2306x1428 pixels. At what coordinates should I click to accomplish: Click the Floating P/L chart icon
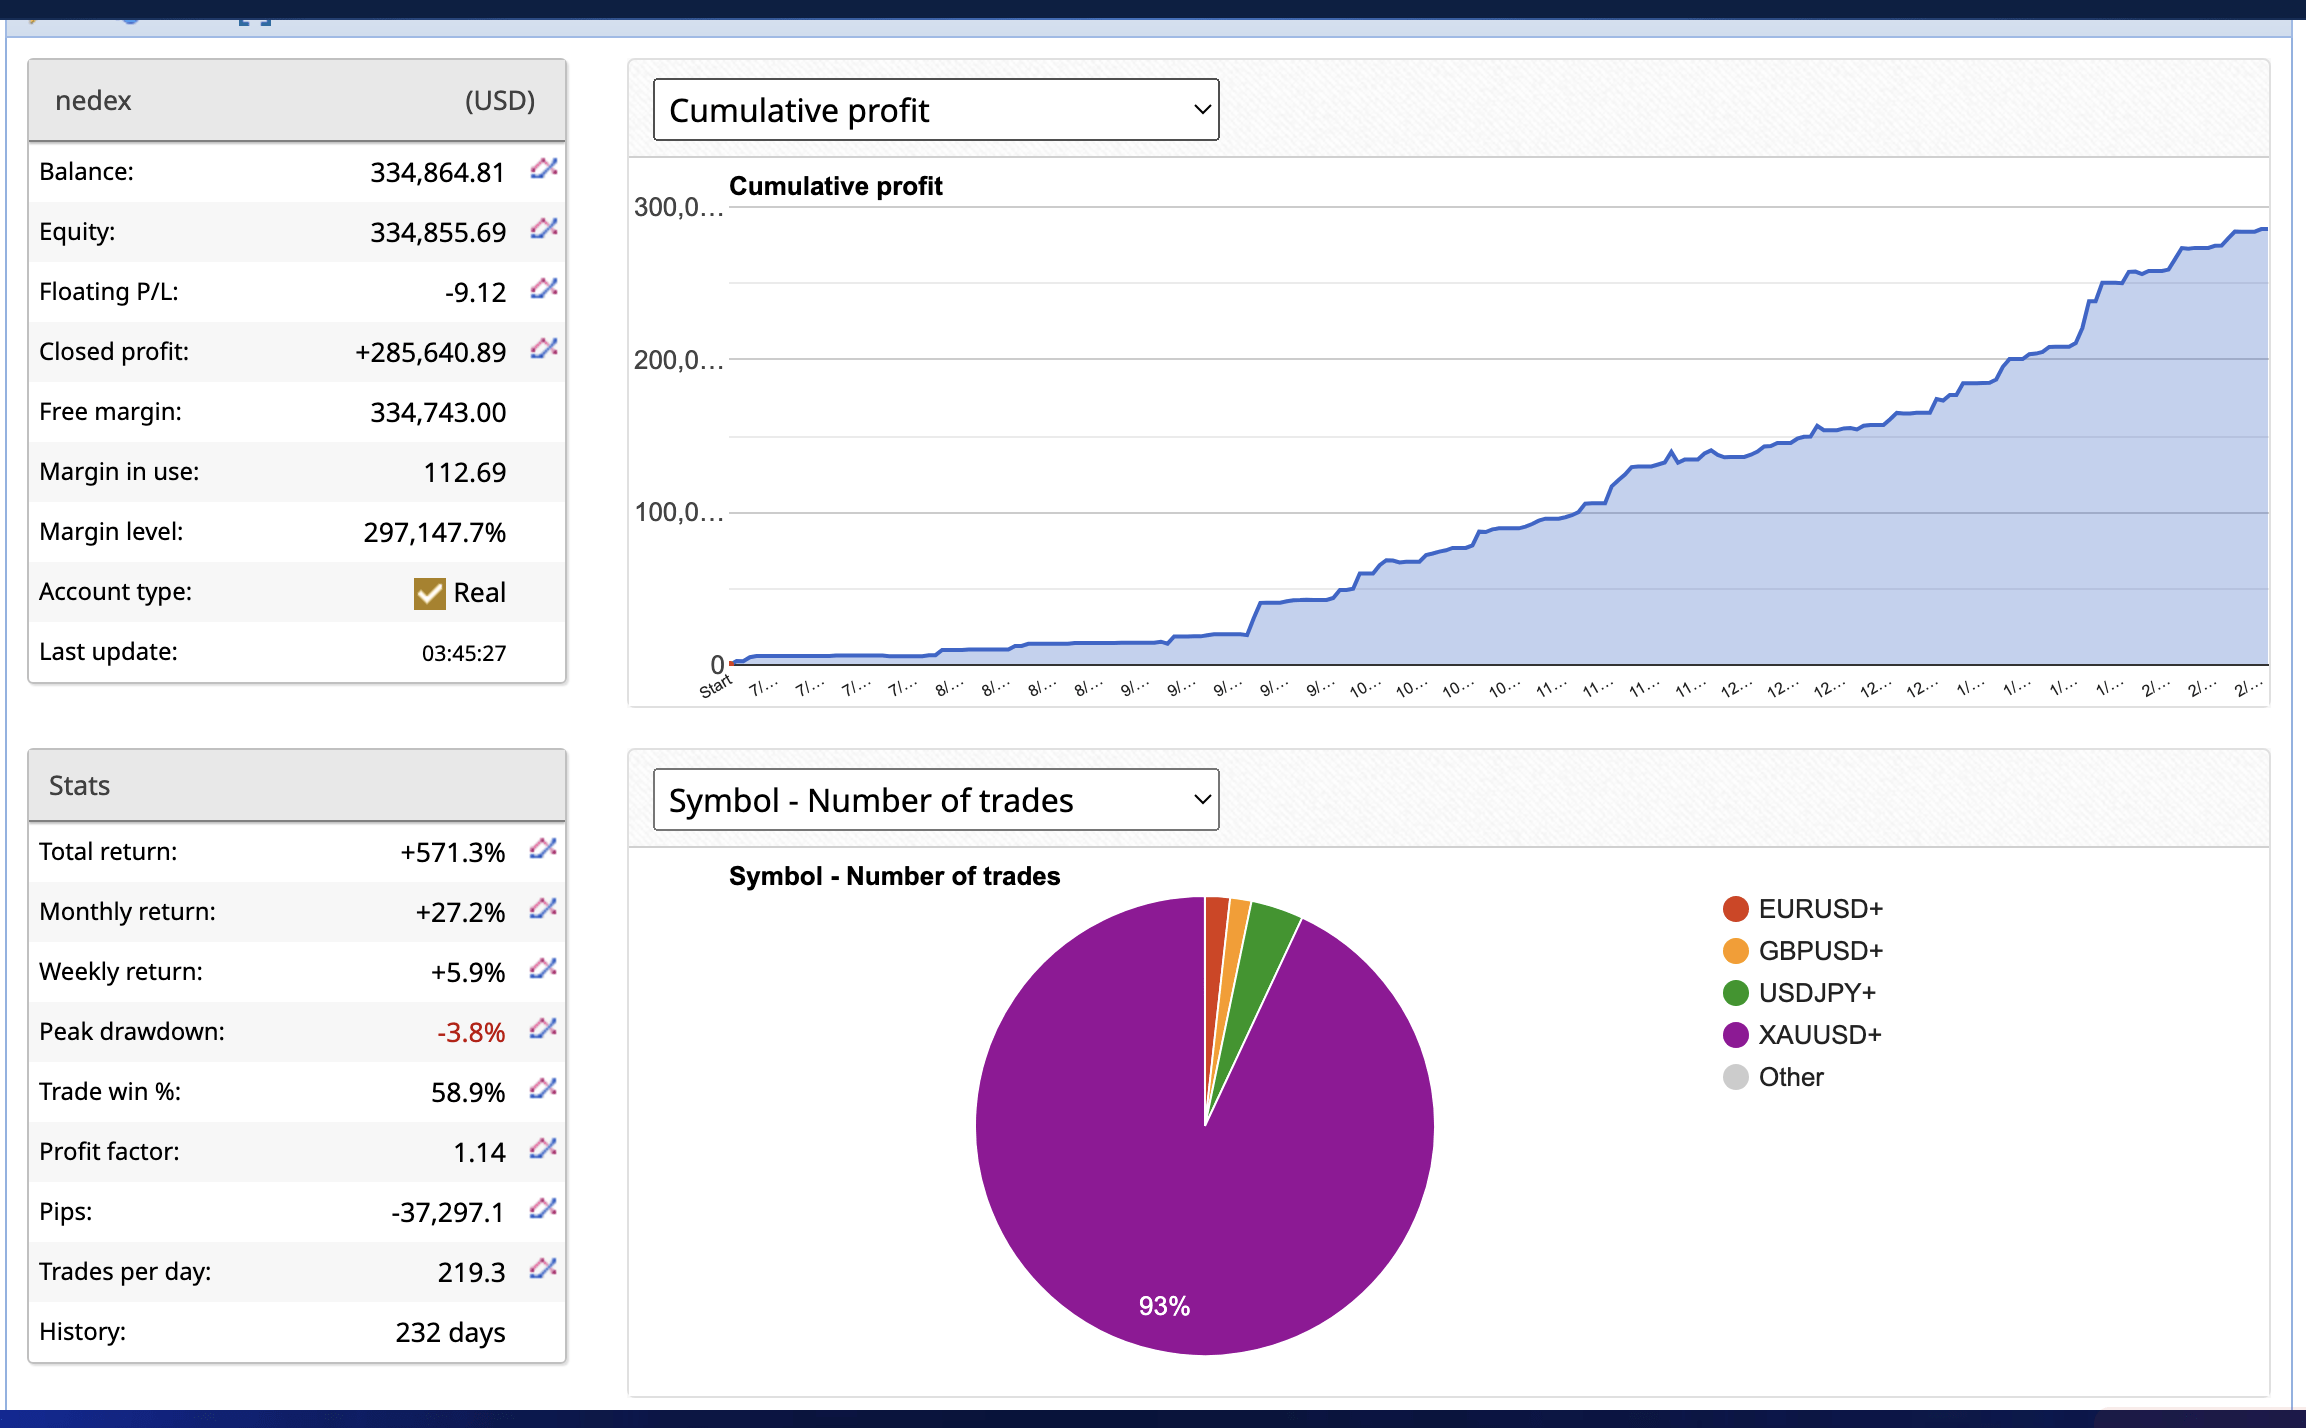click(543, 288)
